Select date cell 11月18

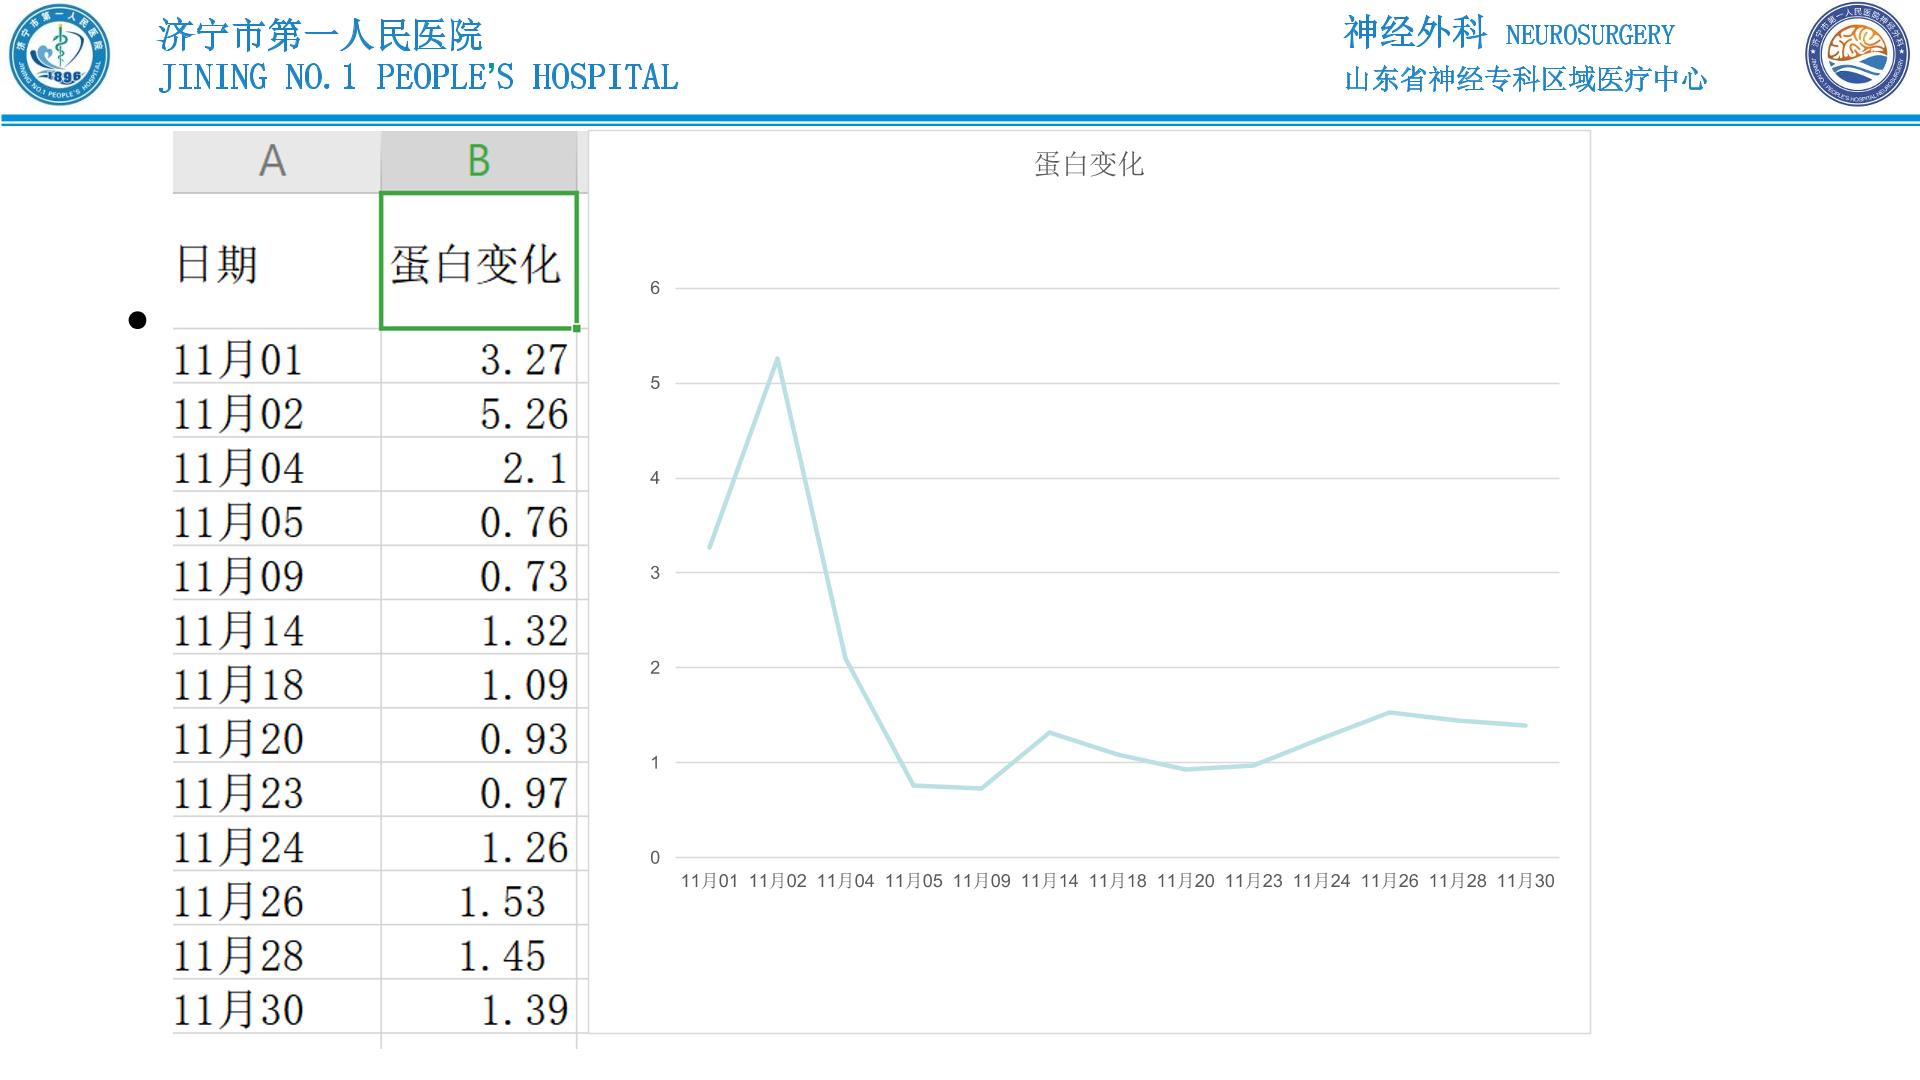click(276, 682)
